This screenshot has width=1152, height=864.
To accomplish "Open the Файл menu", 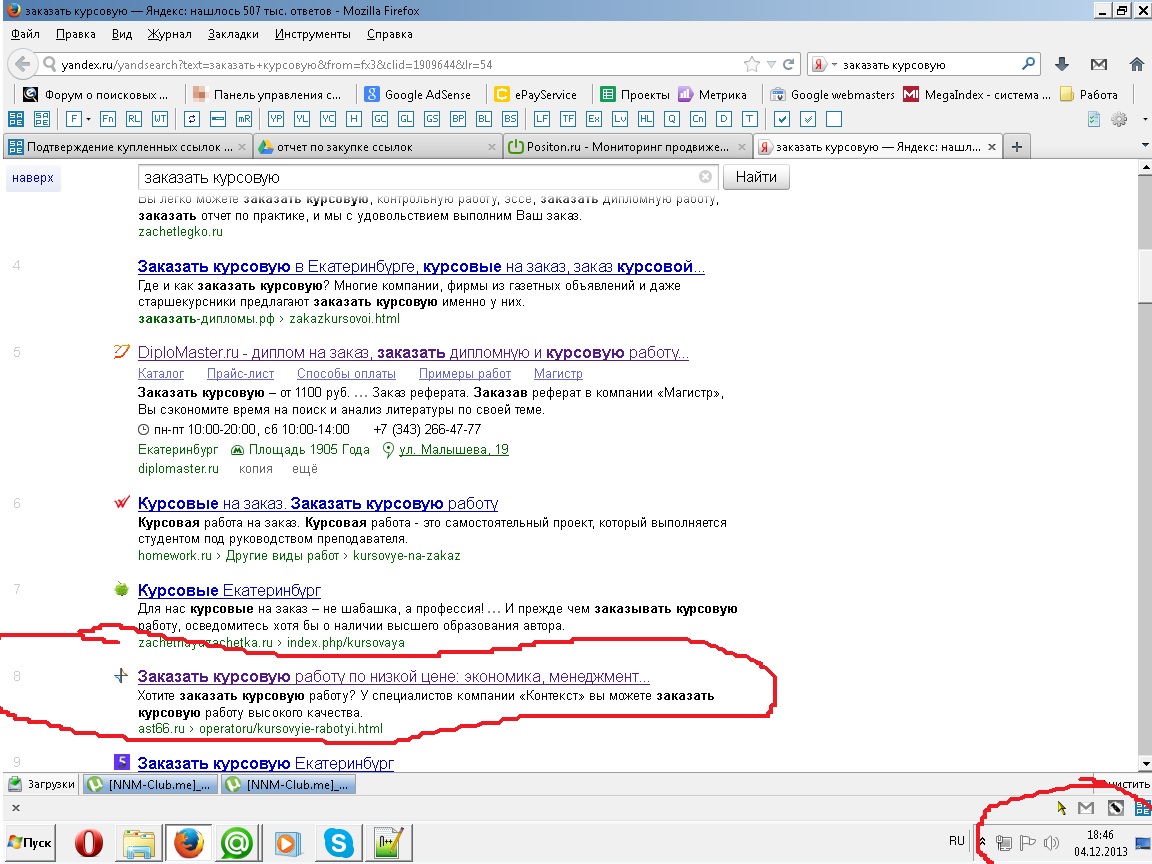I will point(26,34).
